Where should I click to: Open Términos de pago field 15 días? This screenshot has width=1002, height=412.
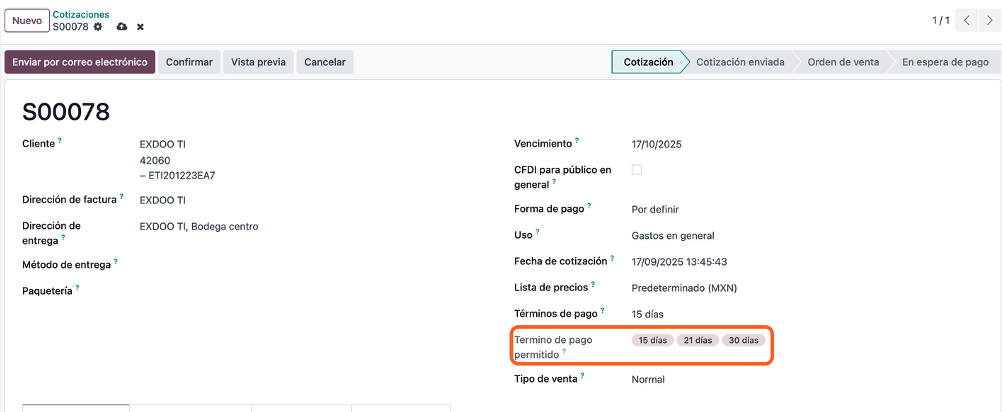647,314
